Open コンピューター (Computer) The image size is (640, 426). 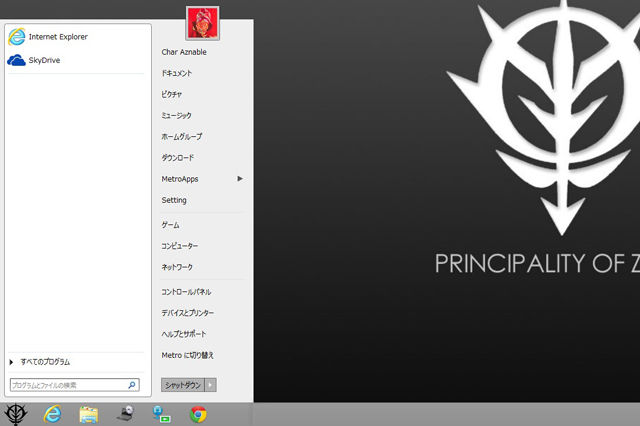pos(180,246)
